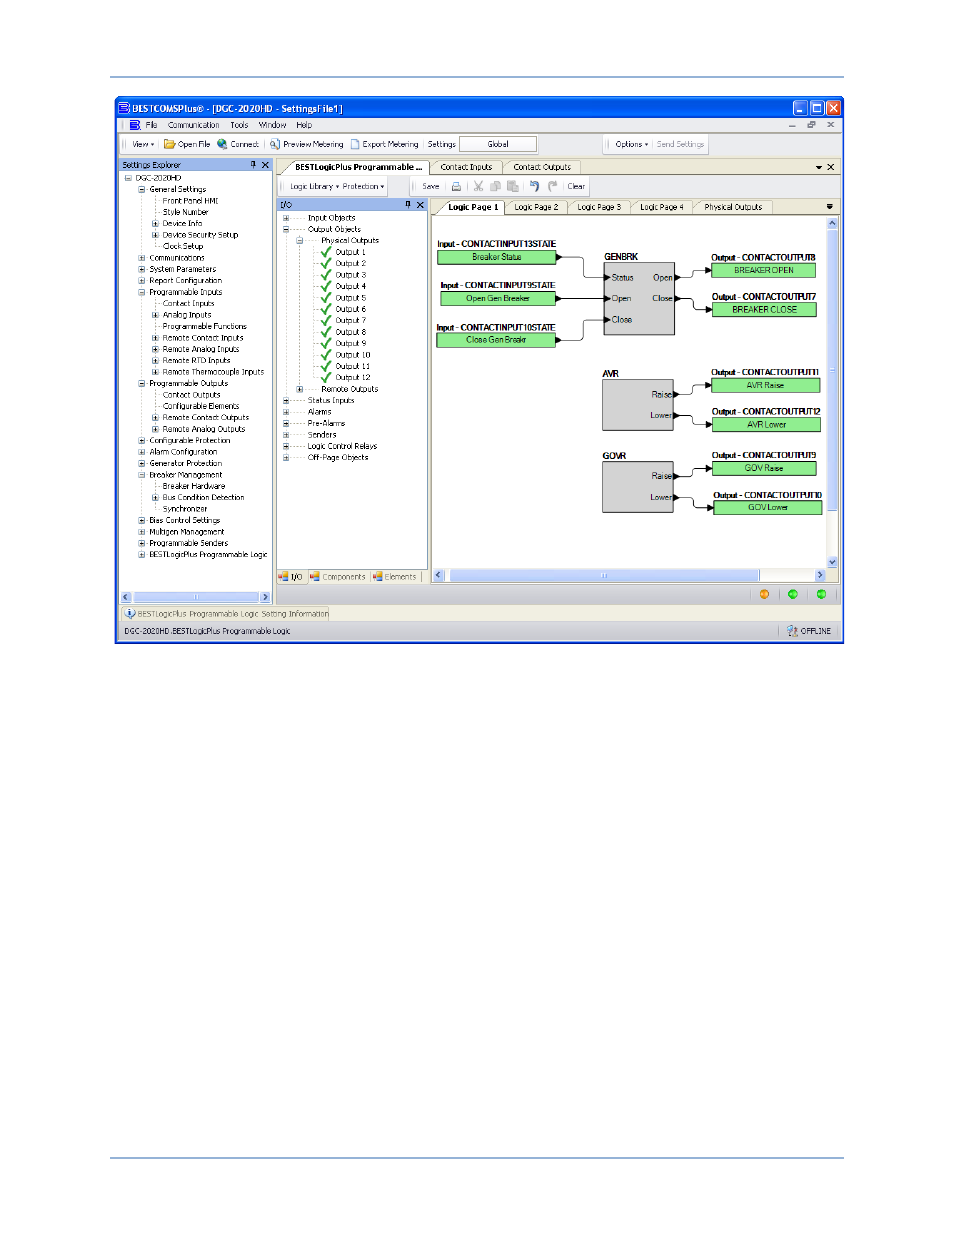
Task: Click the Send Settings button
Action: [680, 144]
